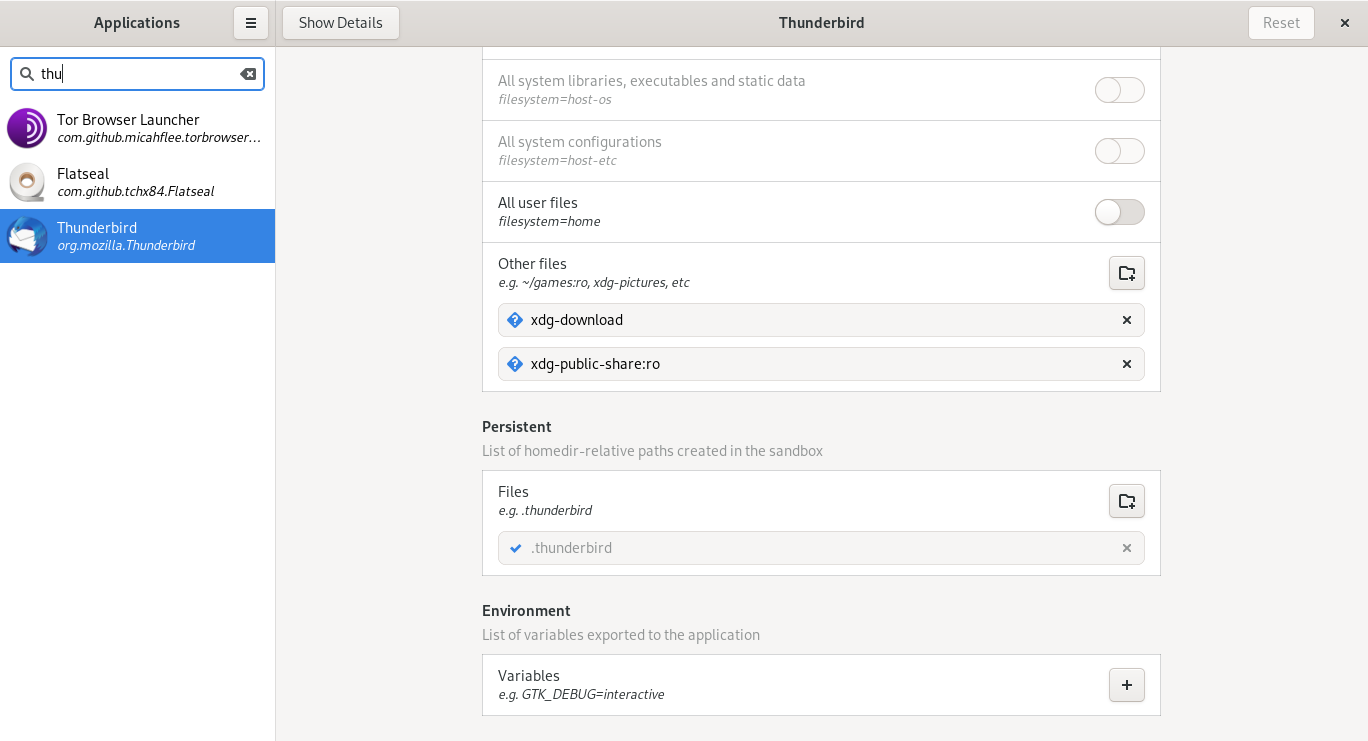
Task: Select Flatseal in the application list
Action: (x=137, y=182)
